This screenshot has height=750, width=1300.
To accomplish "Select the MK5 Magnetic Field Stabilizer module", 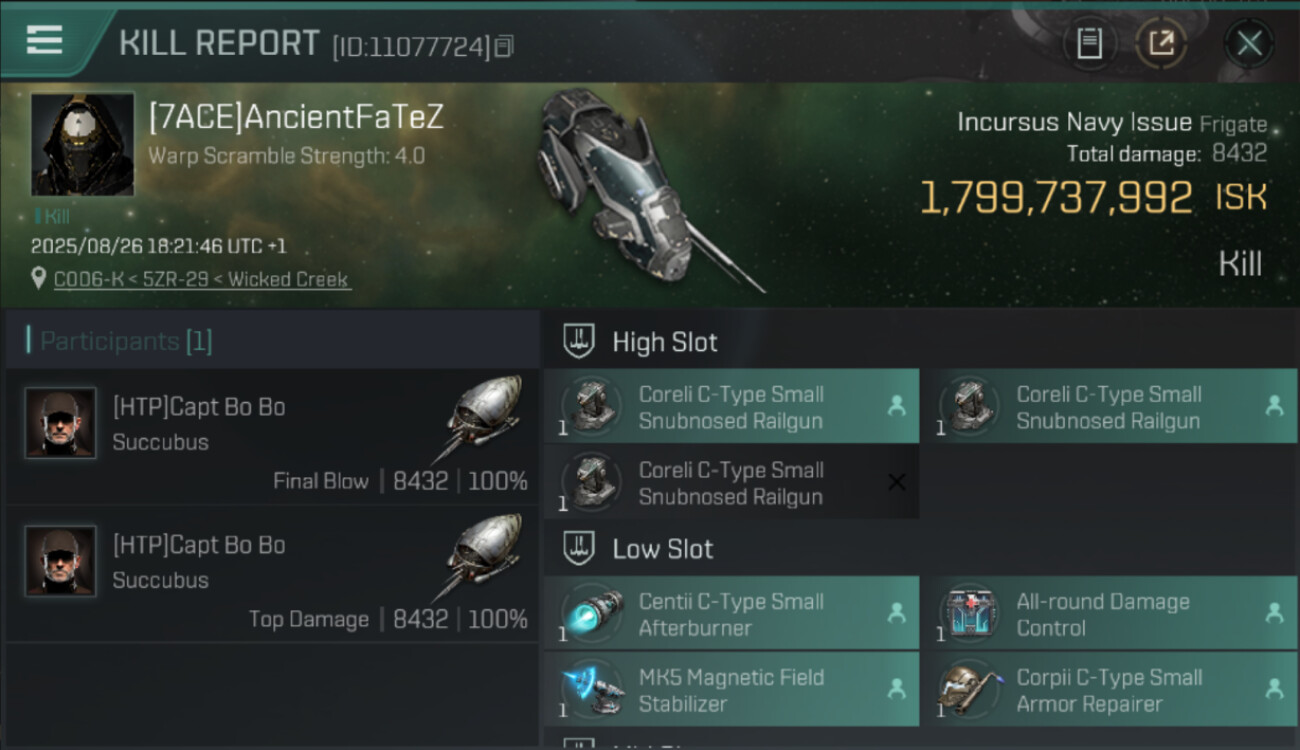I will [731, 690].
